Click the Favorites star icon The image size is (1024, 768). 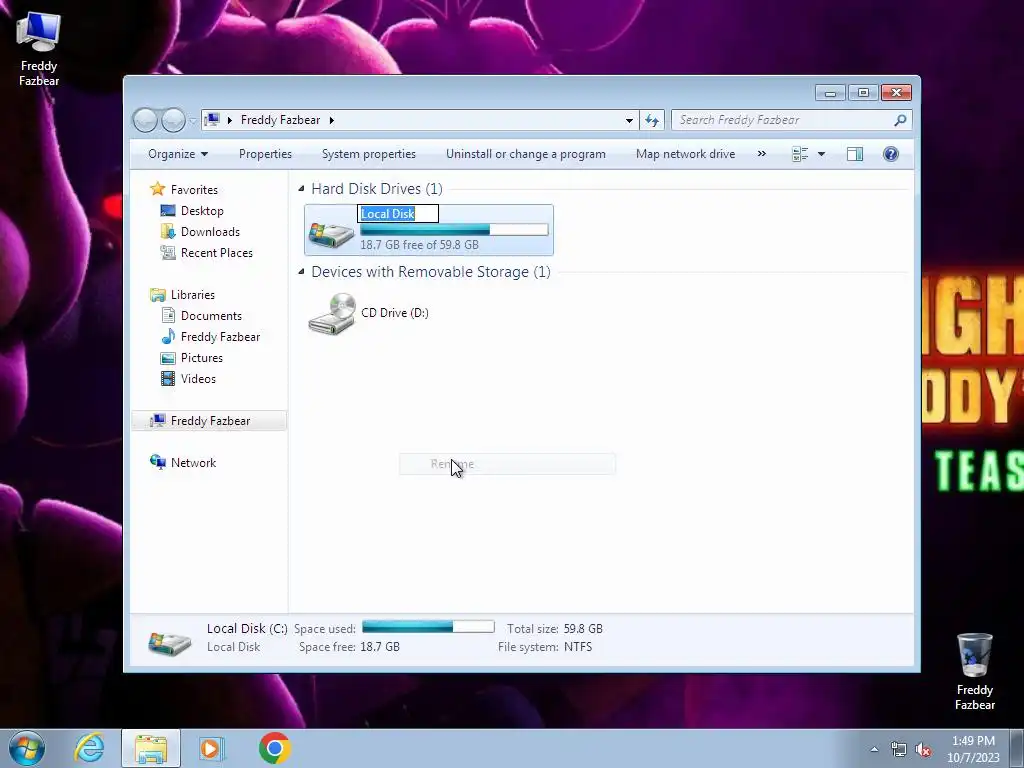157,189
